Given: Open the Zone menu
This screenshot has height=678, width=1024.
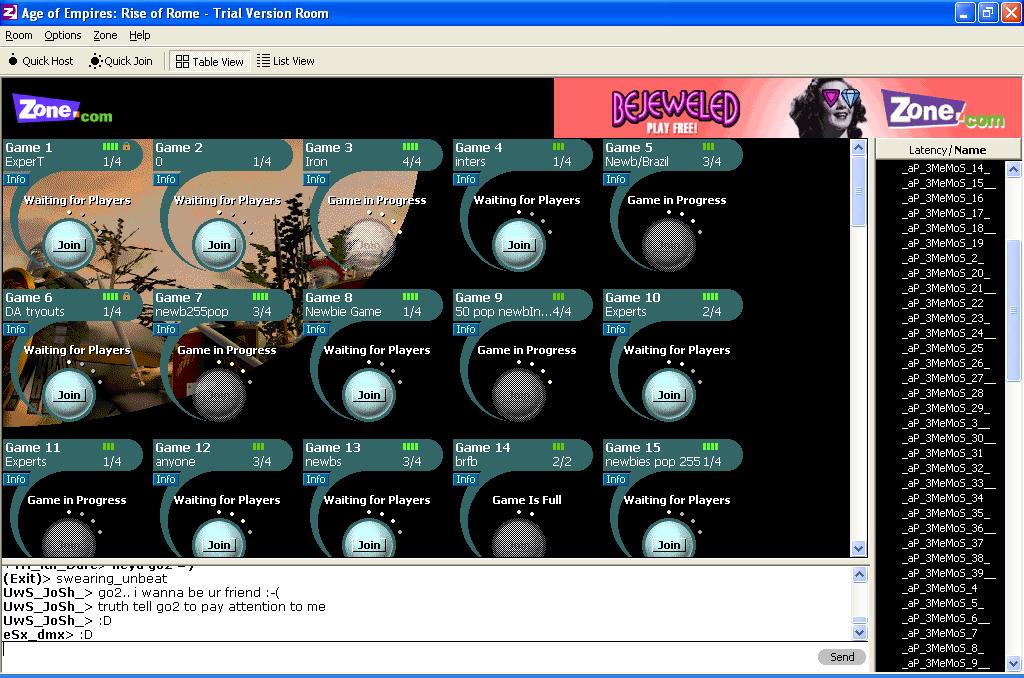Looking at the screenshot, I should (x=105, y=35).
